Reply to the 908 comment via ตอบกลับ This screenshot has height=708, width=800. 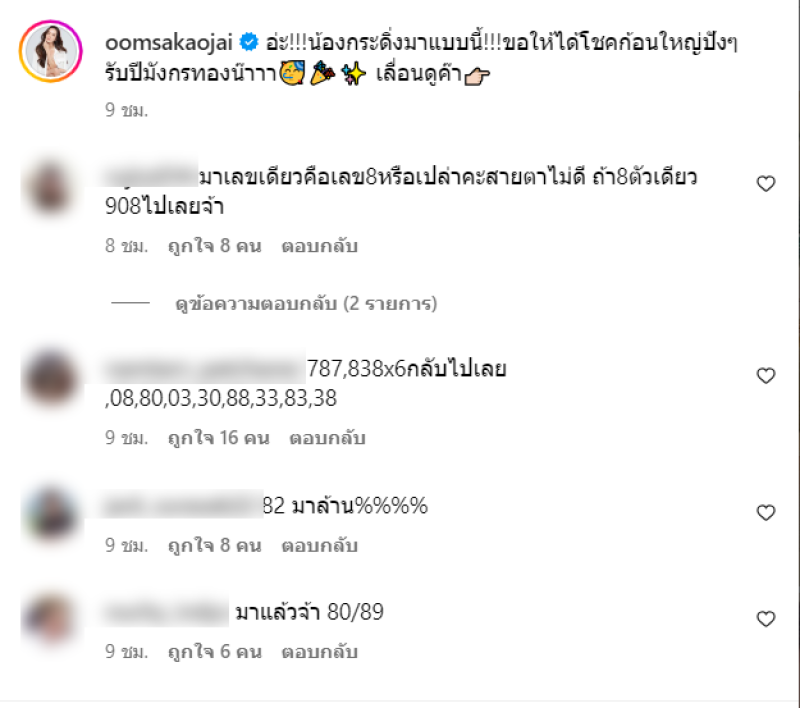(x=319, y=246)
